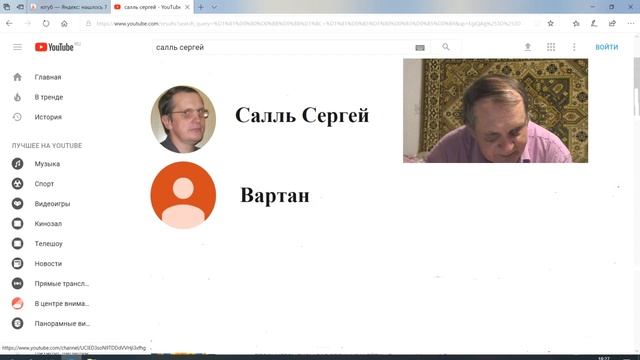
Task: Open the browser favorites hub icon
Action: click(576, 24)
